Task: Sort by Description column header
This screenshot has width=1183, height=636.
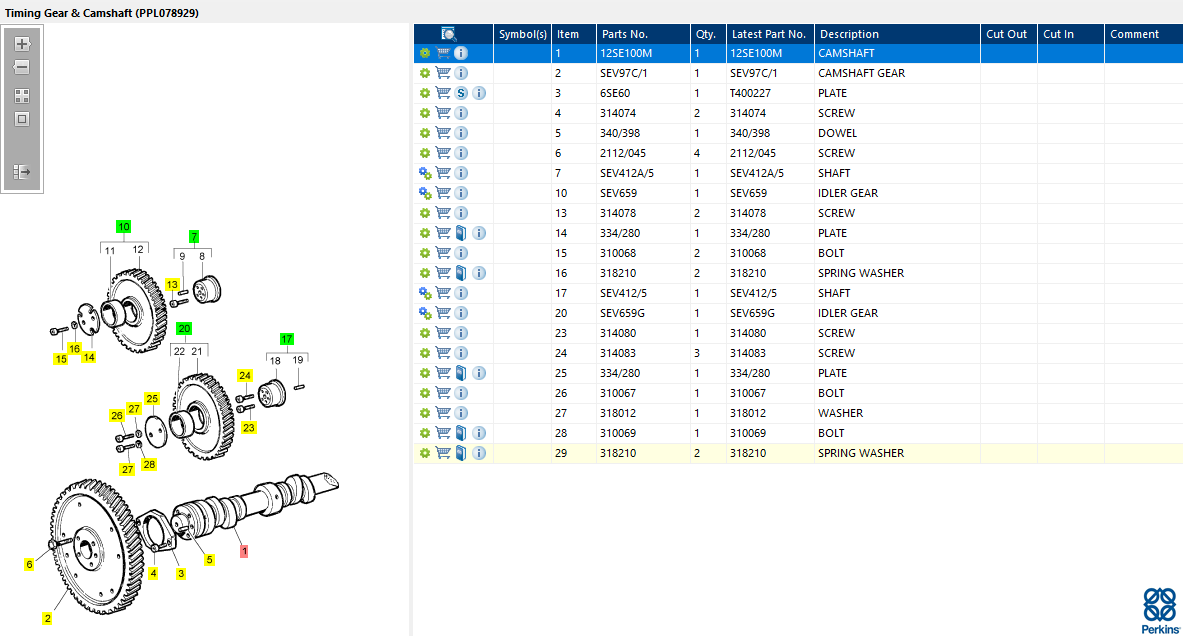Action: click(x=897, y=34)
